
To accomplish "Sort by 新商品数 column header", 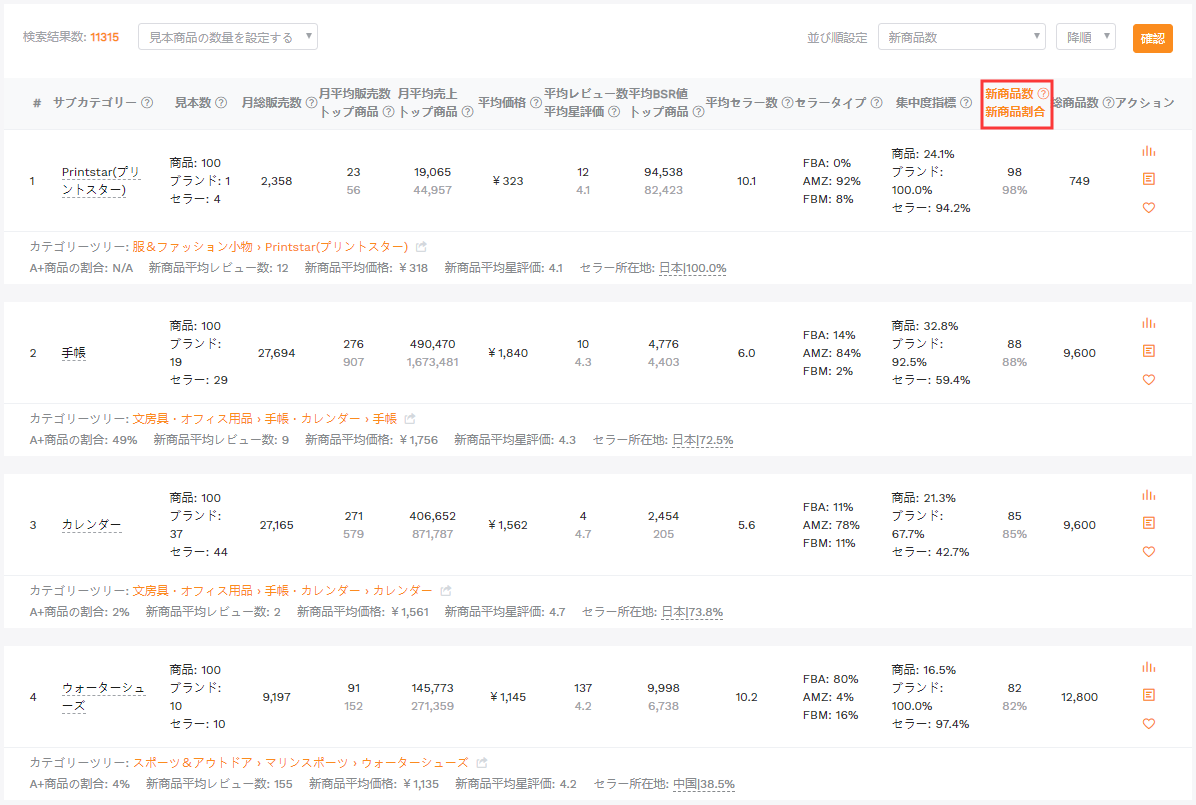I will click(x=1008, y=94).
